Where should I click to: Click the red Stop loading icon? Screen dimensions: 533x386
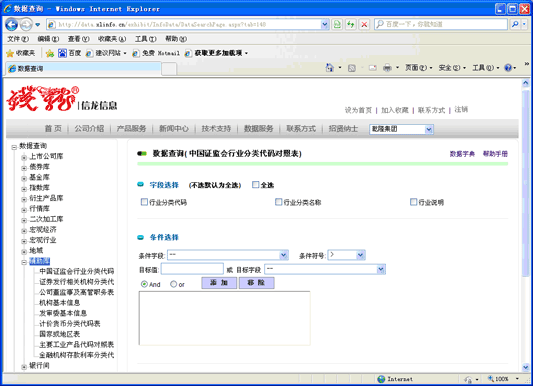click(x=364, y=24)
